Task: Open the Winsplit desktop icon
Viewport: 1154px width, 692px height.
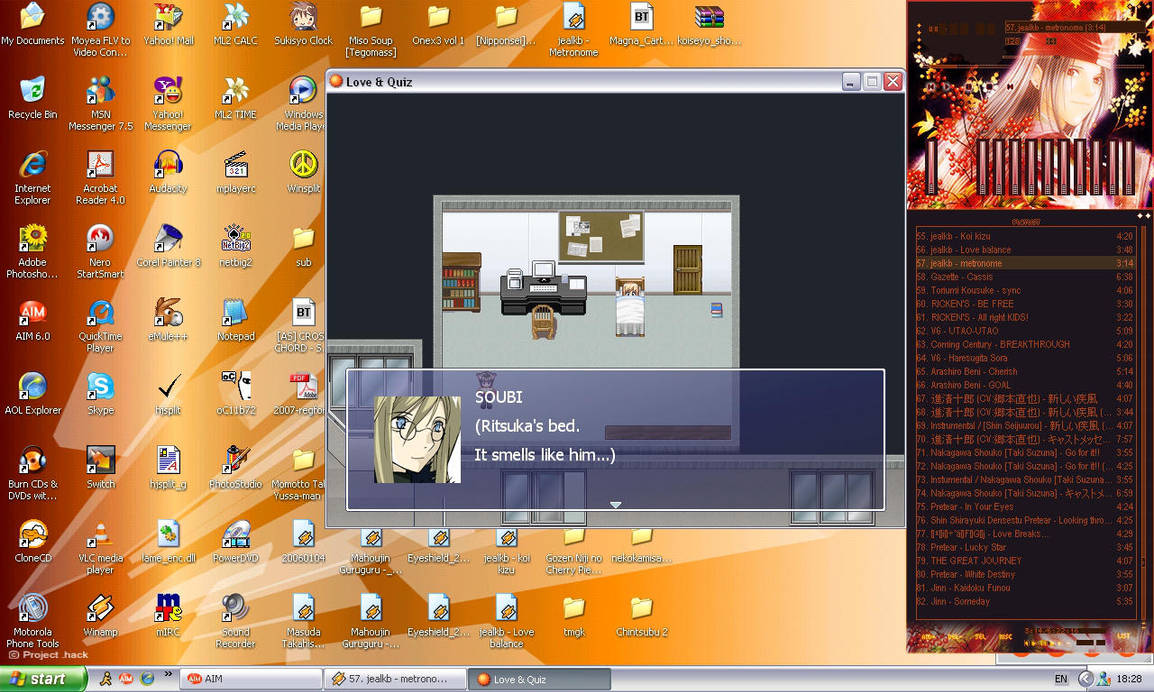Action: 303,171
